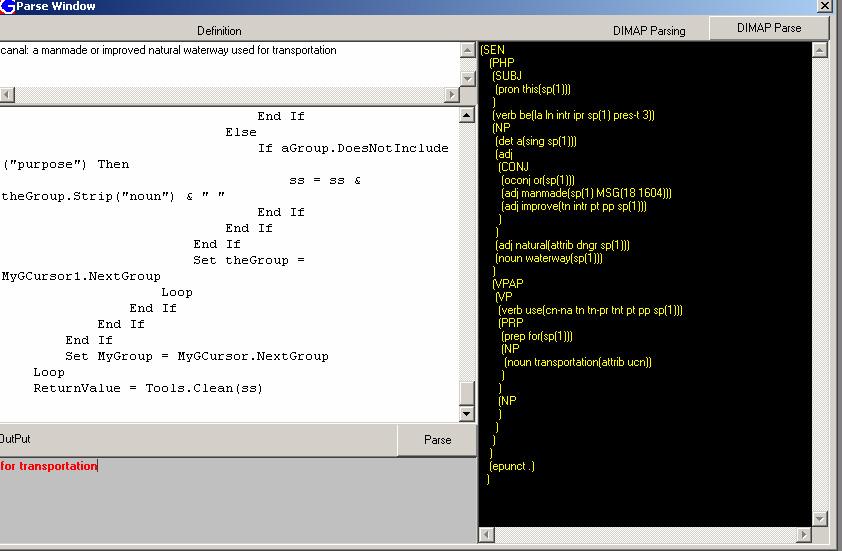The image size is (842, 551).
Task: Click the '(SUBJ' node text
Action: (x=506, y=76)
